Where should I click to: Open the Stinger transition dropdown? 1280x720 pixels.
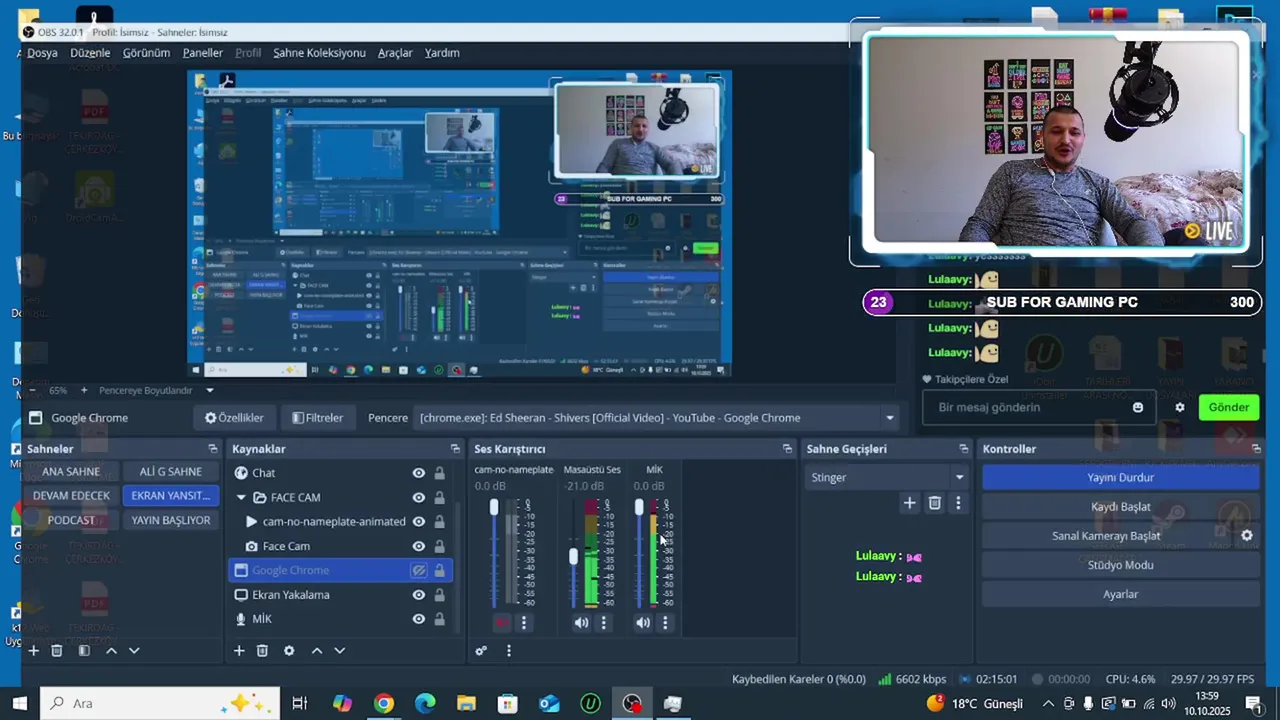click(x=887, y=477)
